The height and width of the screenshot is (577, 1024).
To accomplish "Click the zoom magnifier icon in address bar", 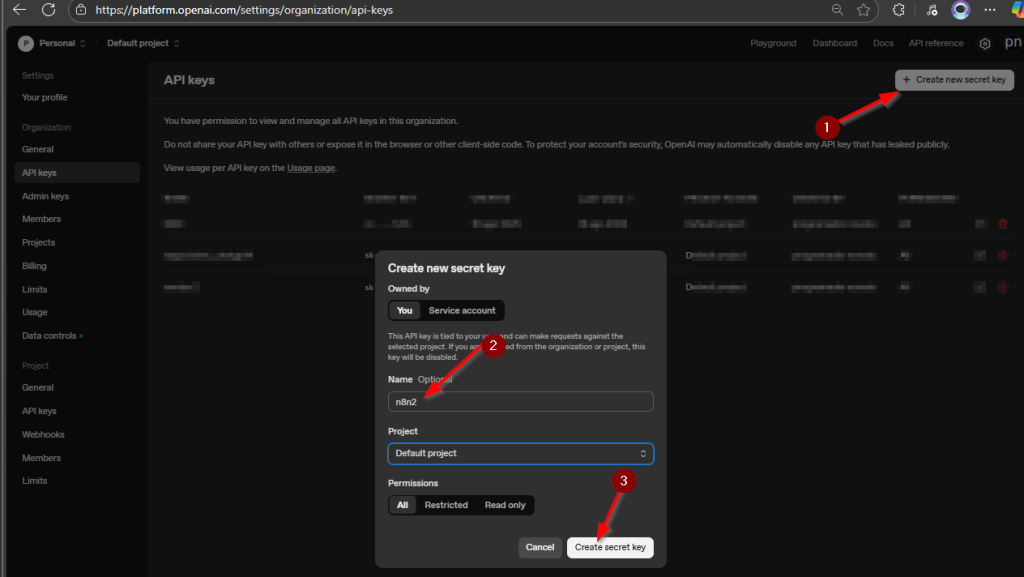I will [x=837, y=10].
